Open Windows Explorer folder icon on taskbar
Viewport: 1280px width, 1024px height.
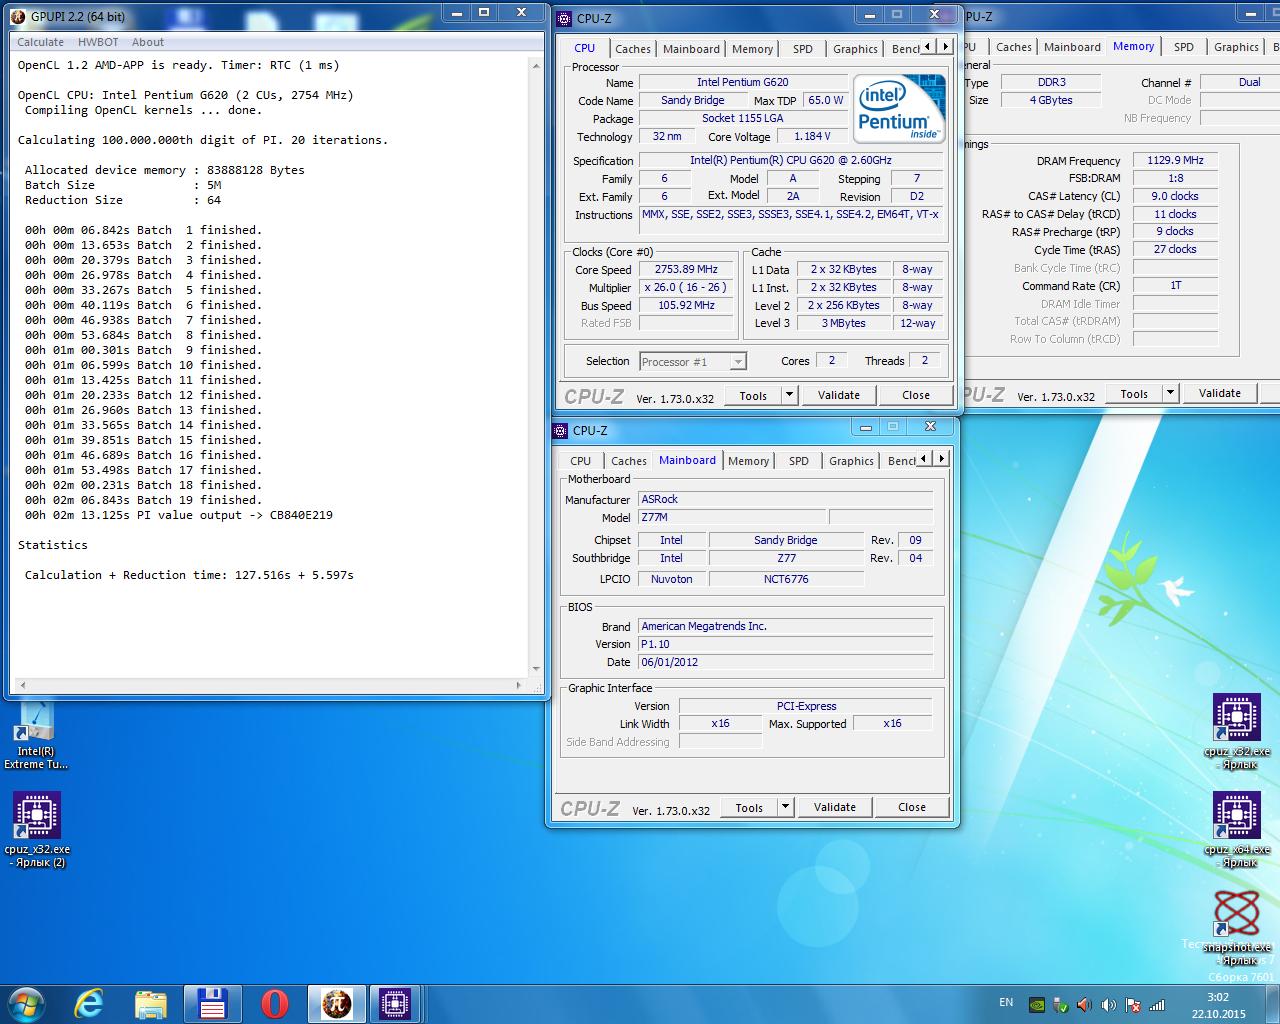pyautogui.click(x=151, y=1003)
